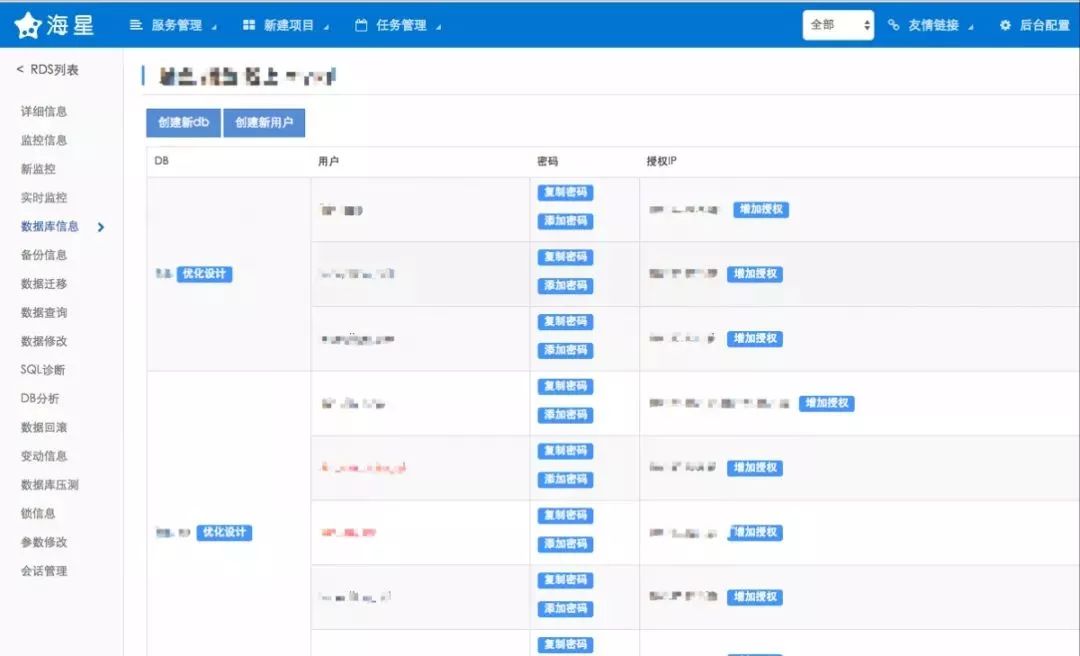The height and width of the screenshot is (656, 1080).
Task: Open the 友情链接 dropdown arrow
Action: (970, 27)
